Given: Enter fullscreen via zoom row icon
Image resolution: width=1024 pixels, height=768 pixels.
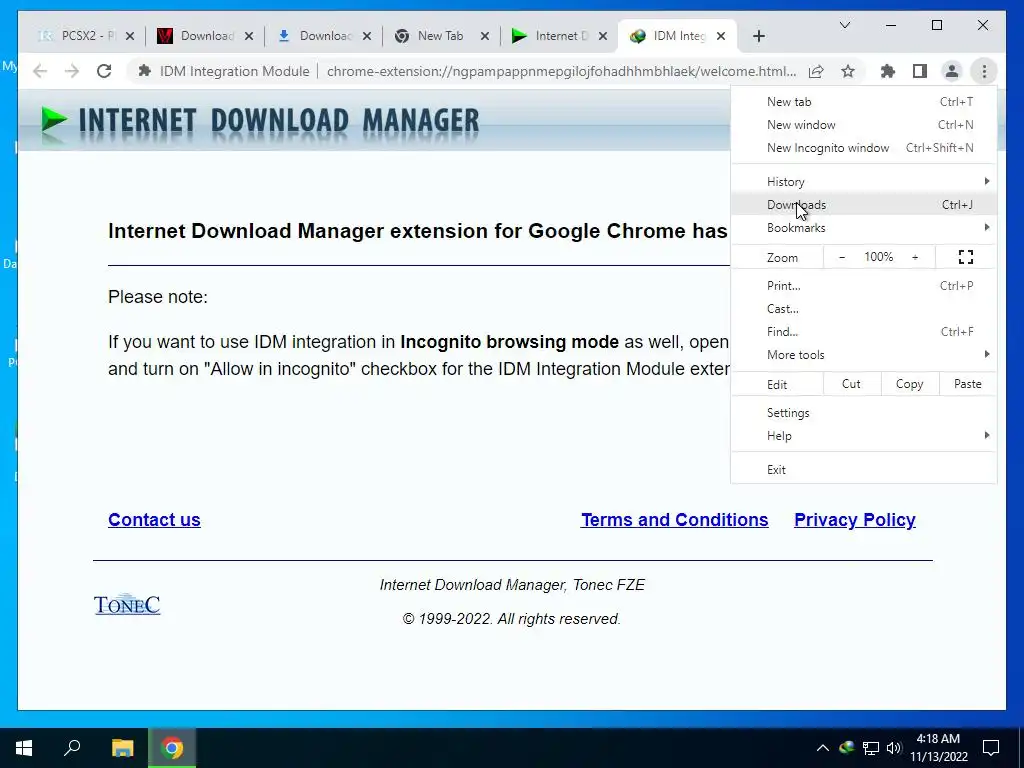Looking at the screenshot, I should click(966, 257).
